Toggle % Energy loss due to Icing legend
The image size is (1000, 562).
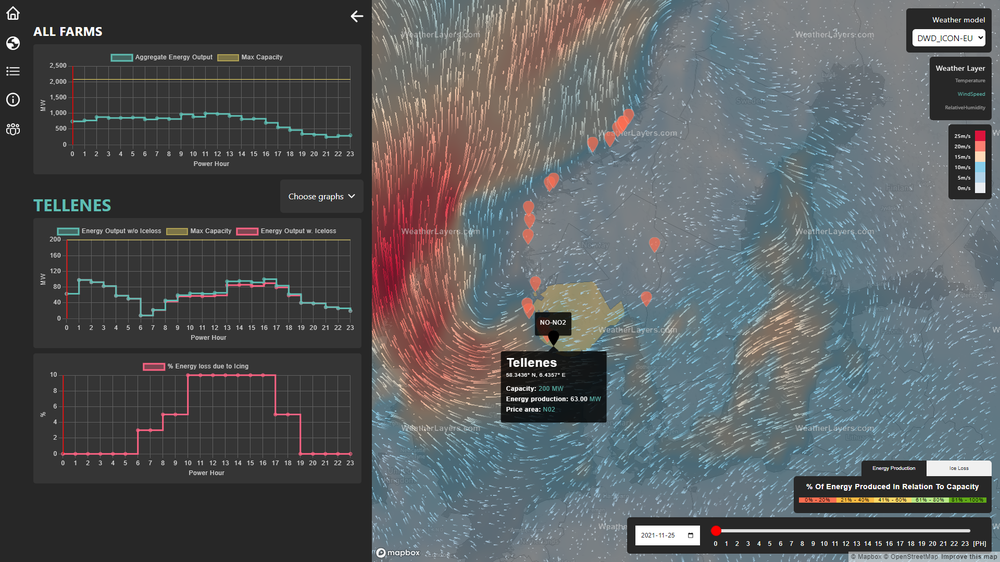[x=196, y=366]
